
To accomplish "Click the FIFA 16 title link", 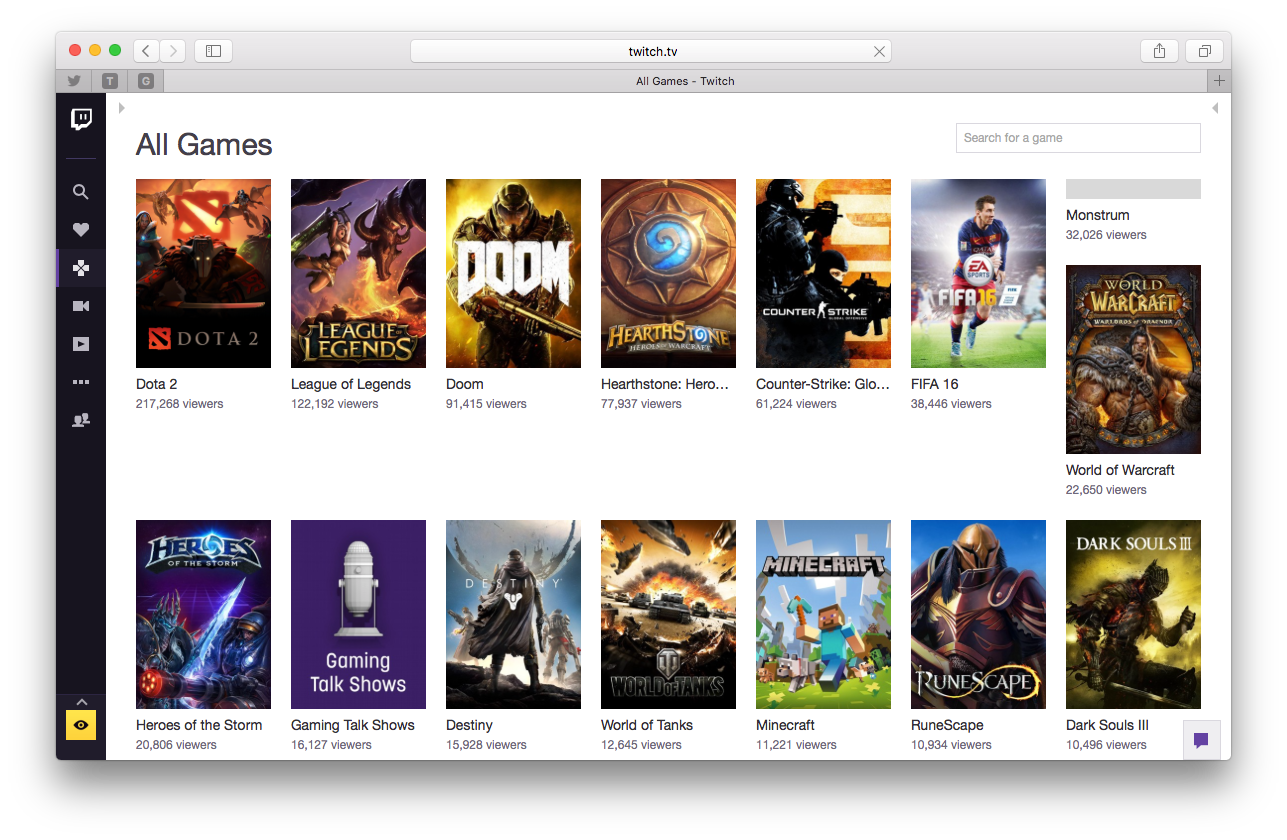I will 934,384.
